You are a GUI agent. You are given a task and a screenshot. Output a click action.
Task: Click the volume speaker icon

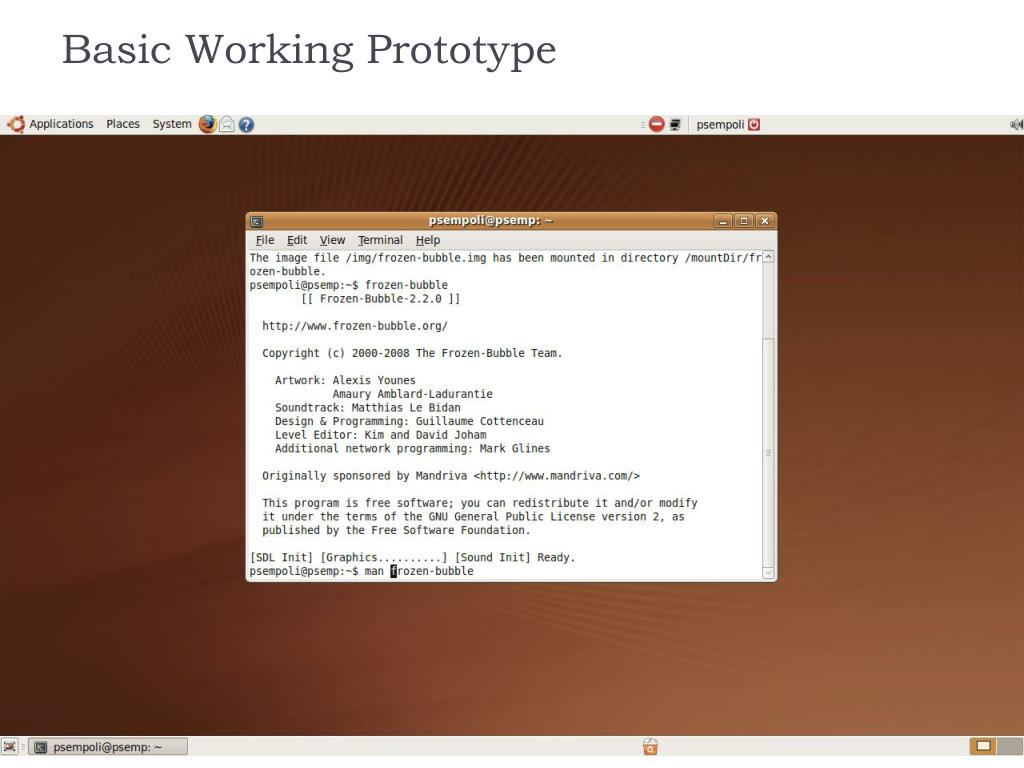coord(1016,124)
